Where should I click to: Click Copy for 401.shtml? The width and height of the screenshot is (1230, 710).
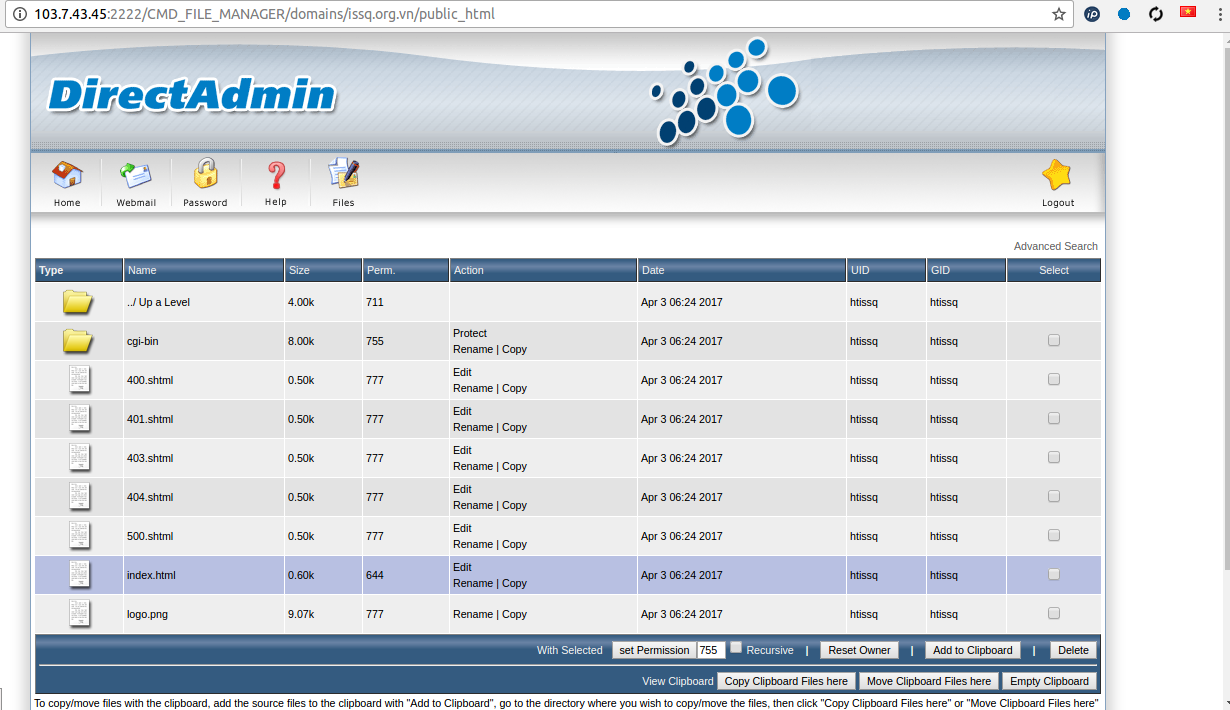[514, 427]
